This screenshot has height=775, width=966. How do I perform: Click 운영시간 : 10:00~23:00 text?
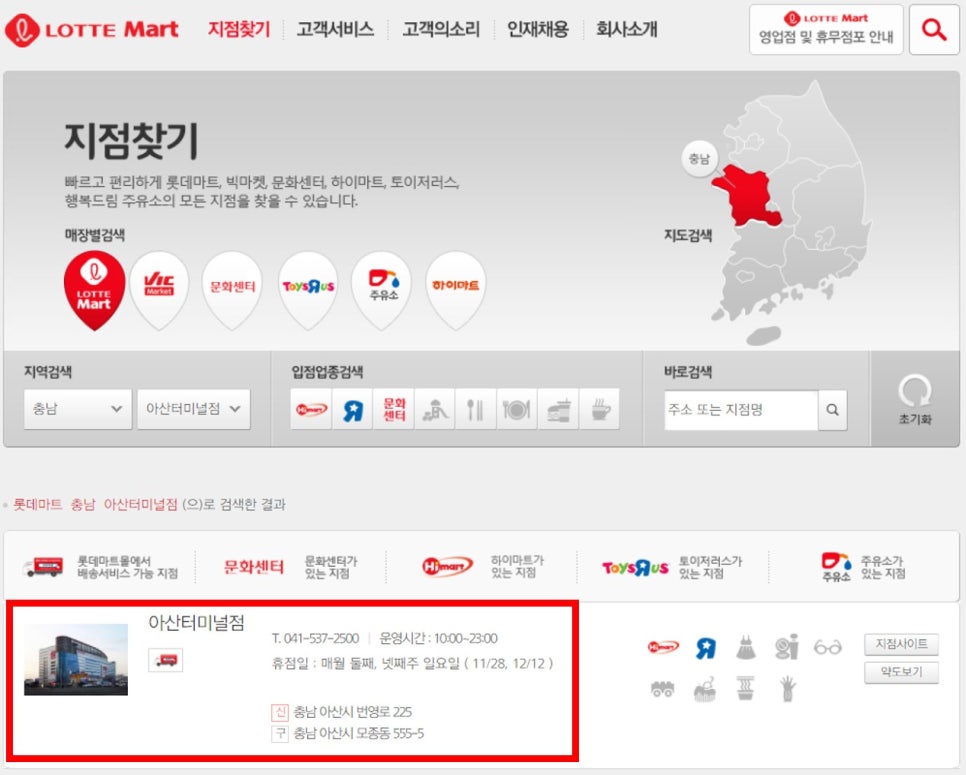[x=438, y=638]
